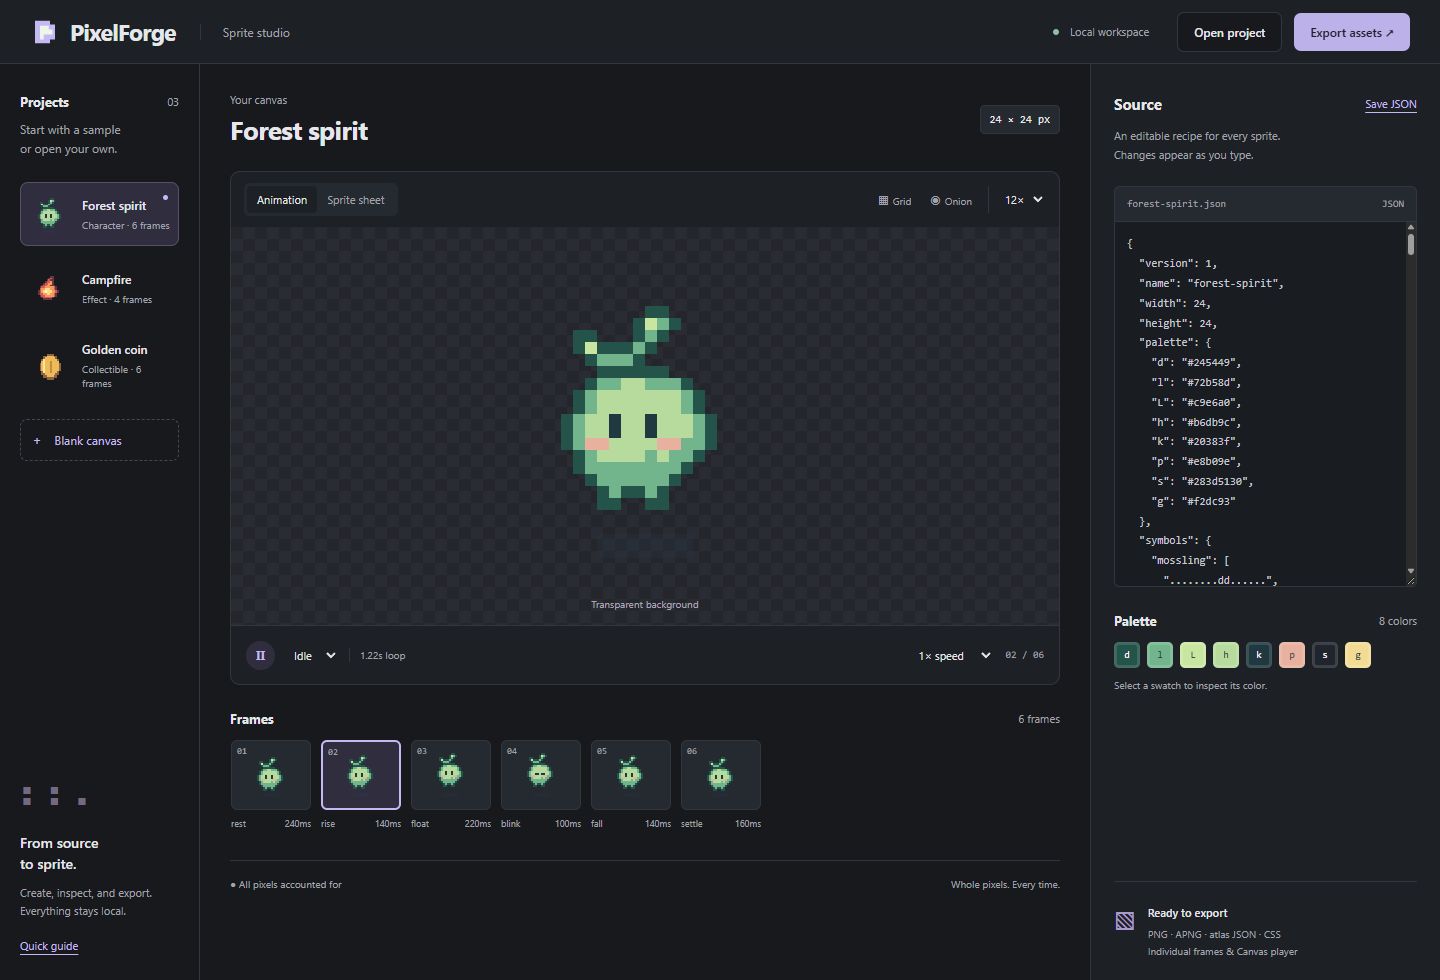
Task: Click the Transparent background label
Action: coord(645,604)
